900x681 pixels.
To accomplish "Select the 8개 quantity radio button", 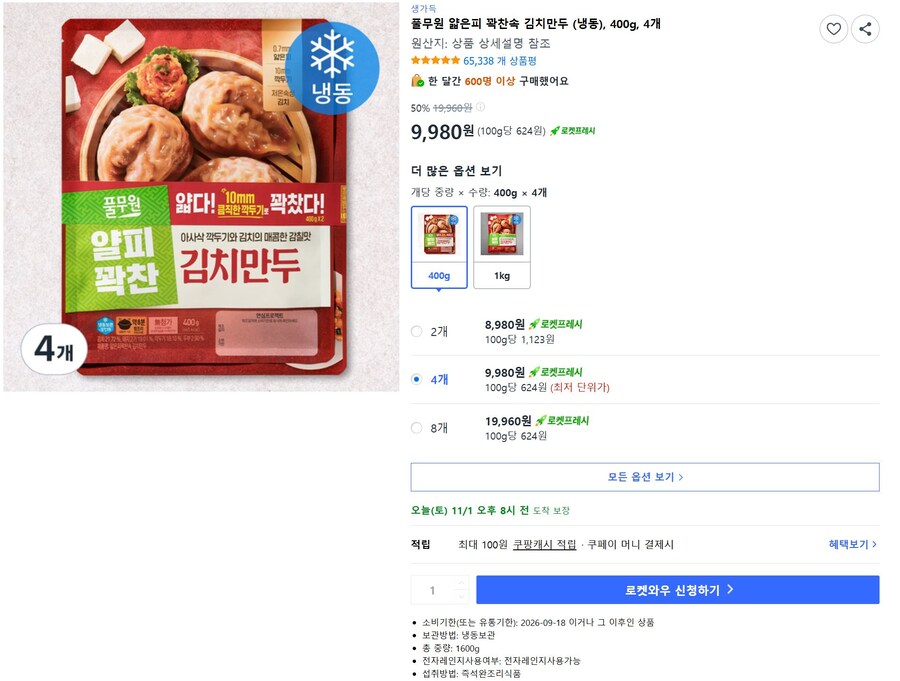I will 415,427.
